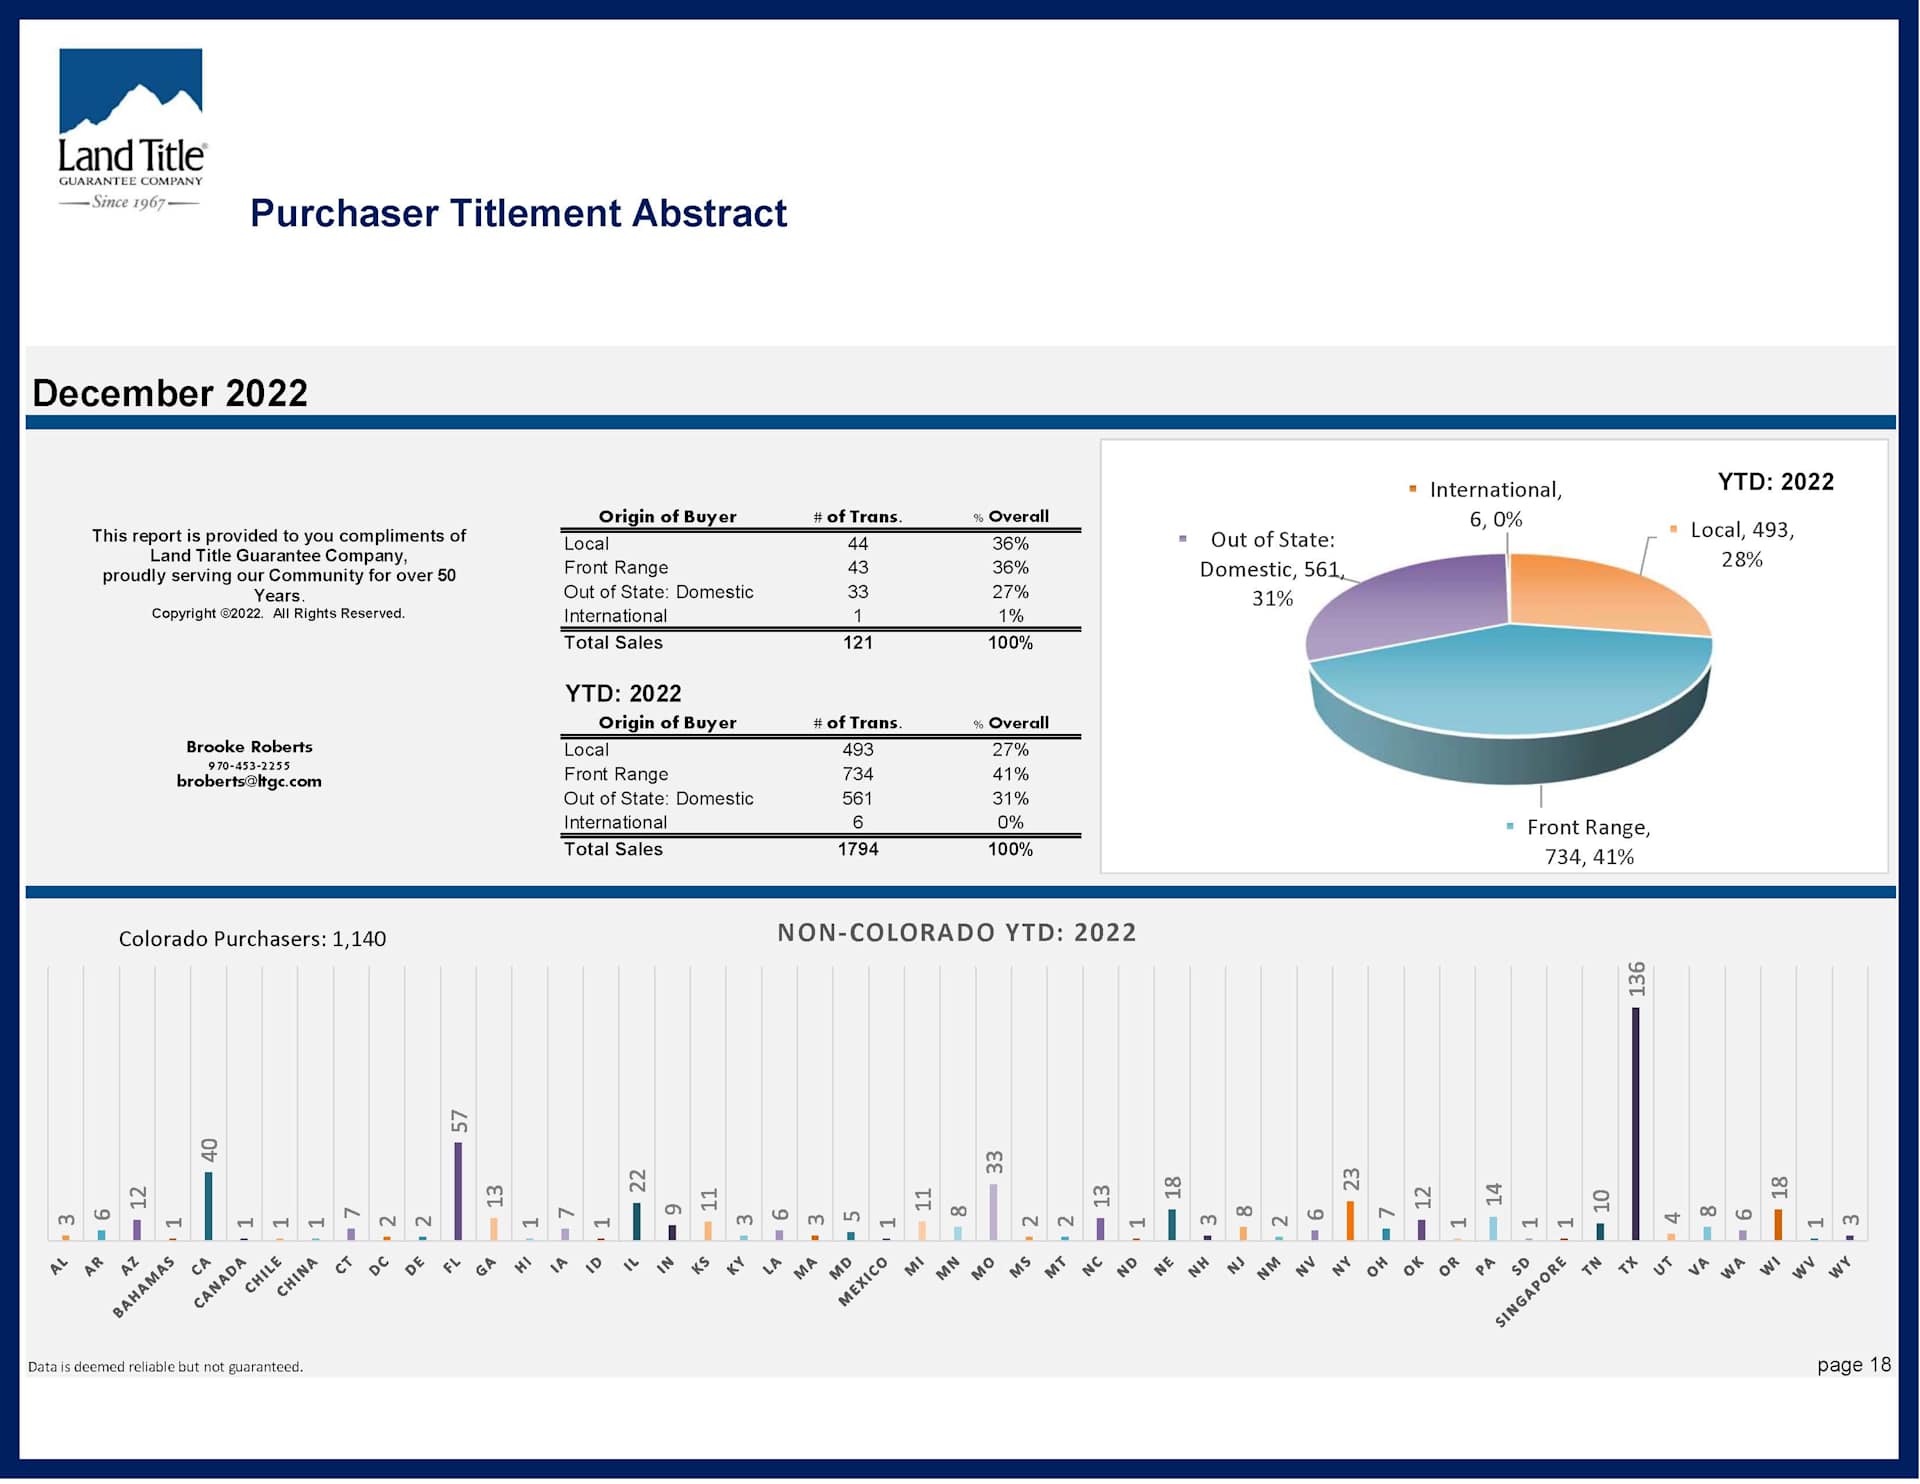
Task: Click the YTD Total Sales value 1794
Action: click(857, 849)
